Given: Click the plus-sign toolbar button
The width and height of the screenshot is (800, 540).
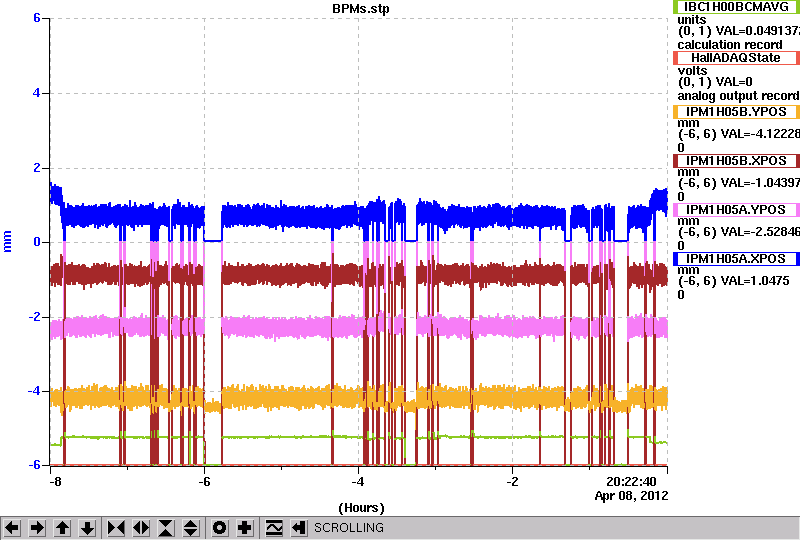Looking at the screenshot, I should pos(245,528).
